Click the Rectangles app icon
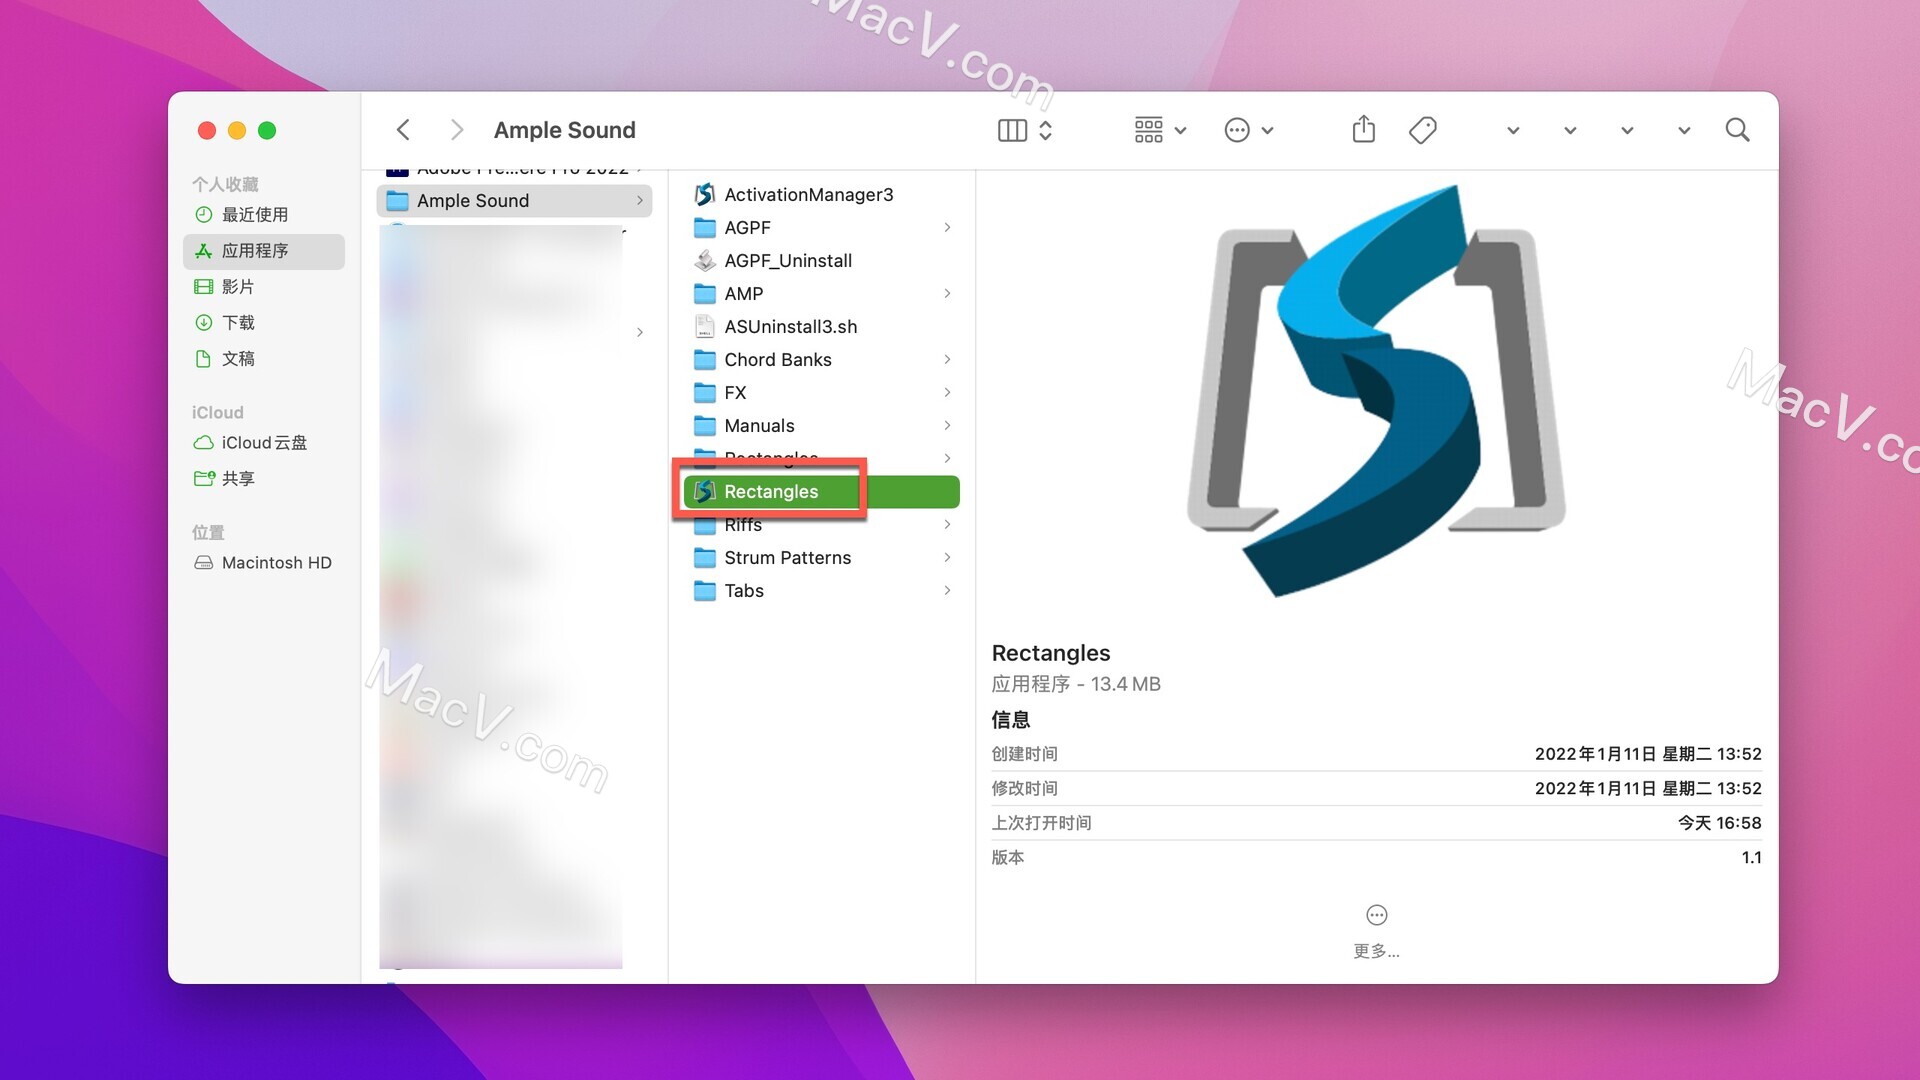 coord(705,491)
